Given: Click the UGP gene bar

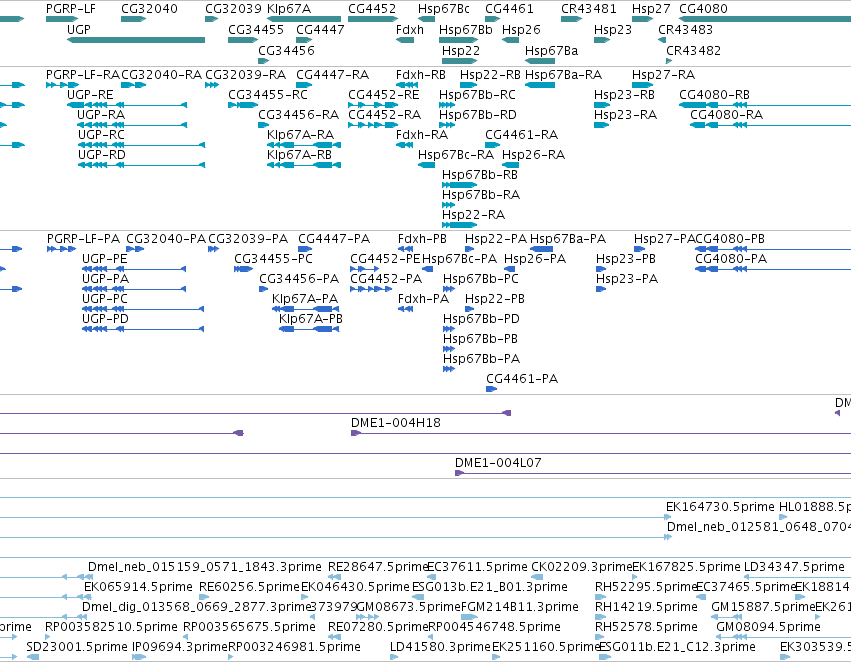Looking at the screenshot, I should [136, 40].
